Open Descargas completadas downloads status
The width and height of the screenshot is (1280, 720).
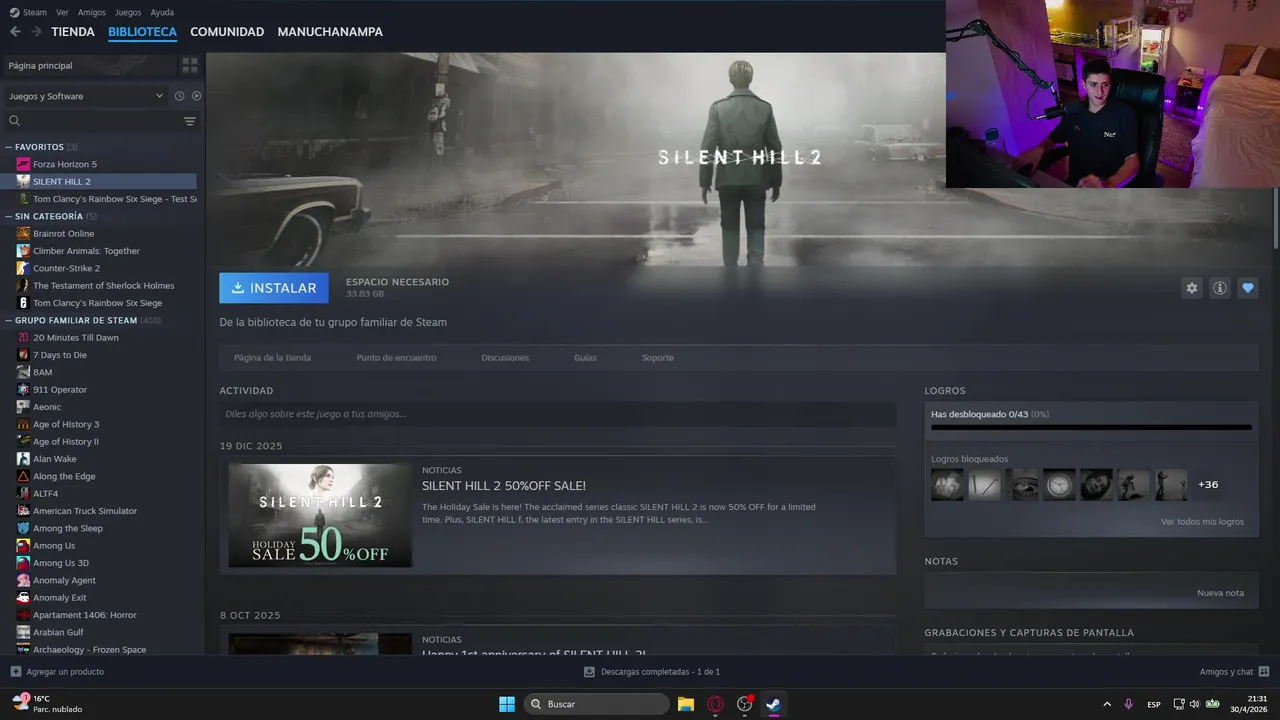coord(652,672)
